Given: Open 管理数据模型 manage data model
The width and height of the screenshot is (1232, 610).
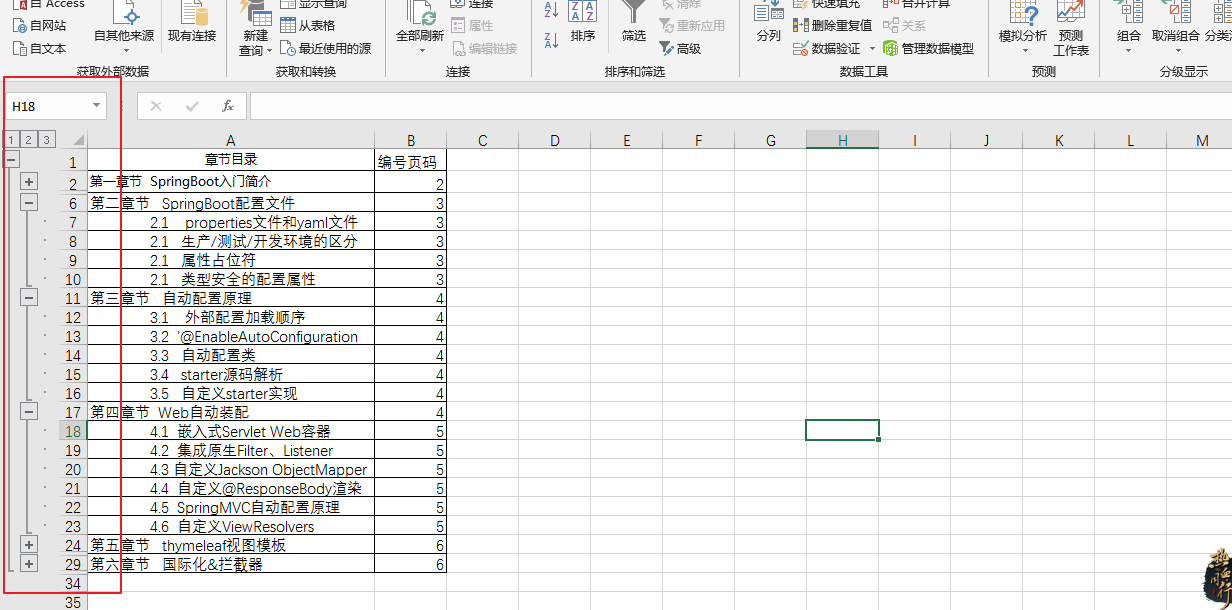Looking at the screenshot, I should click(x=928, y=48).
